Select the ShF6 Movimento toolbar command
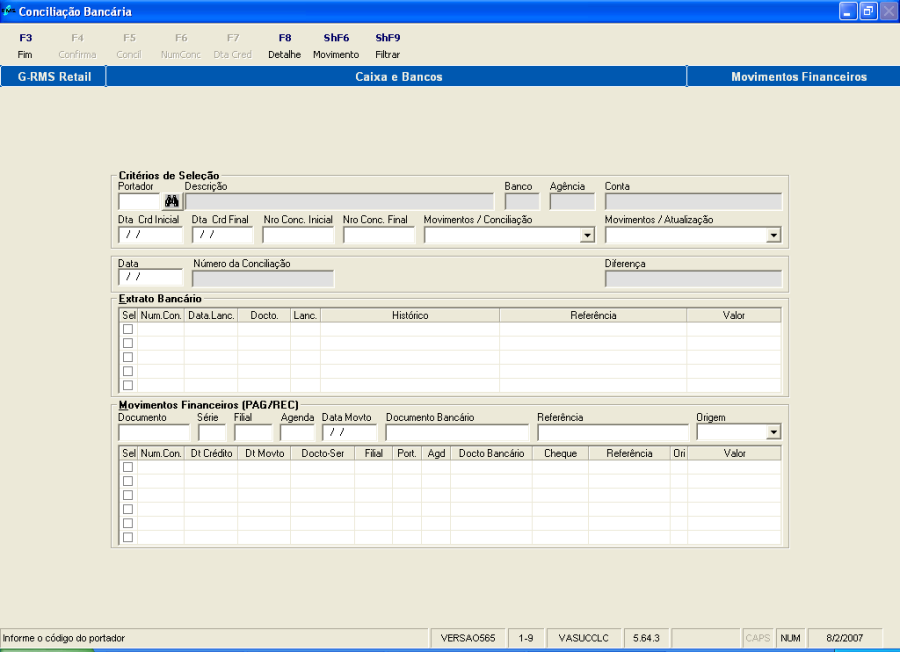 coord(335,44)
